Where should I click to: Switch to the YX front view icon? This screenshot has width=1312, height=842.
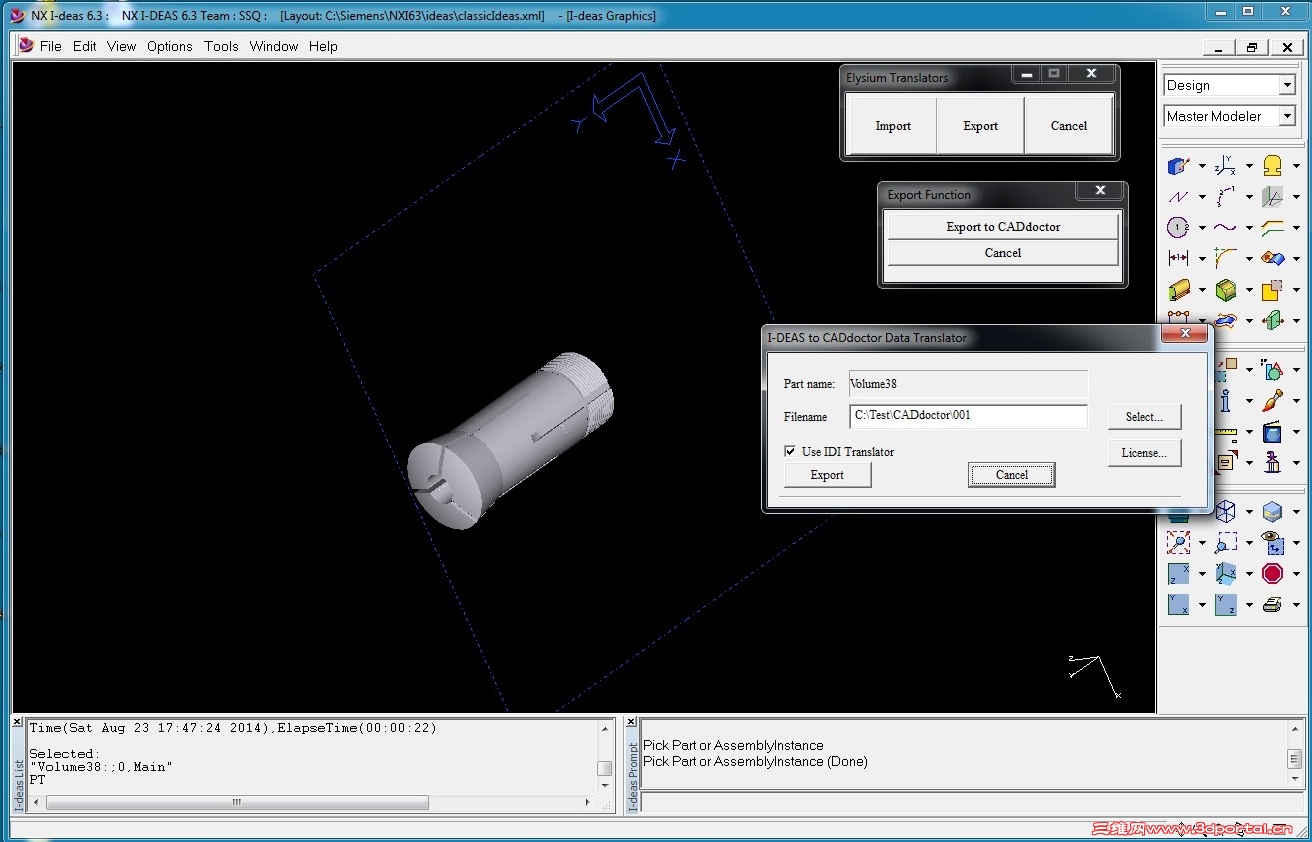[1179, 605]
